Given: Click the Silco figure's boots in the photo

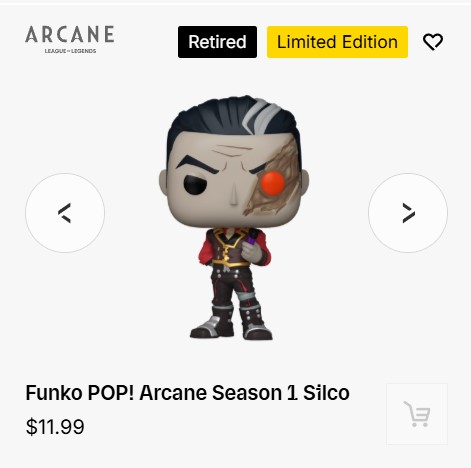Looking at the screenshot, I should (231, 323).
